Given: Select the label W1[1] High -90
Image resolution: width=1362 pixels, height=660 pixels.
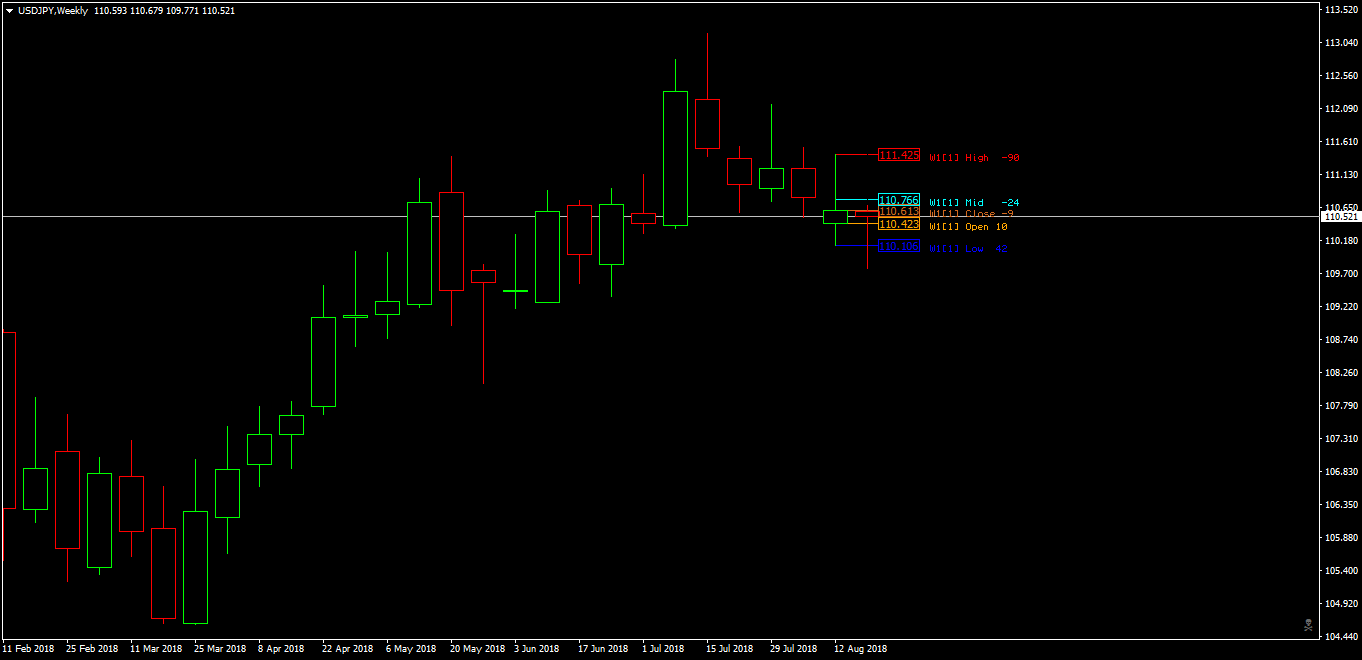Looking at the screenshot, I should 974,158.
